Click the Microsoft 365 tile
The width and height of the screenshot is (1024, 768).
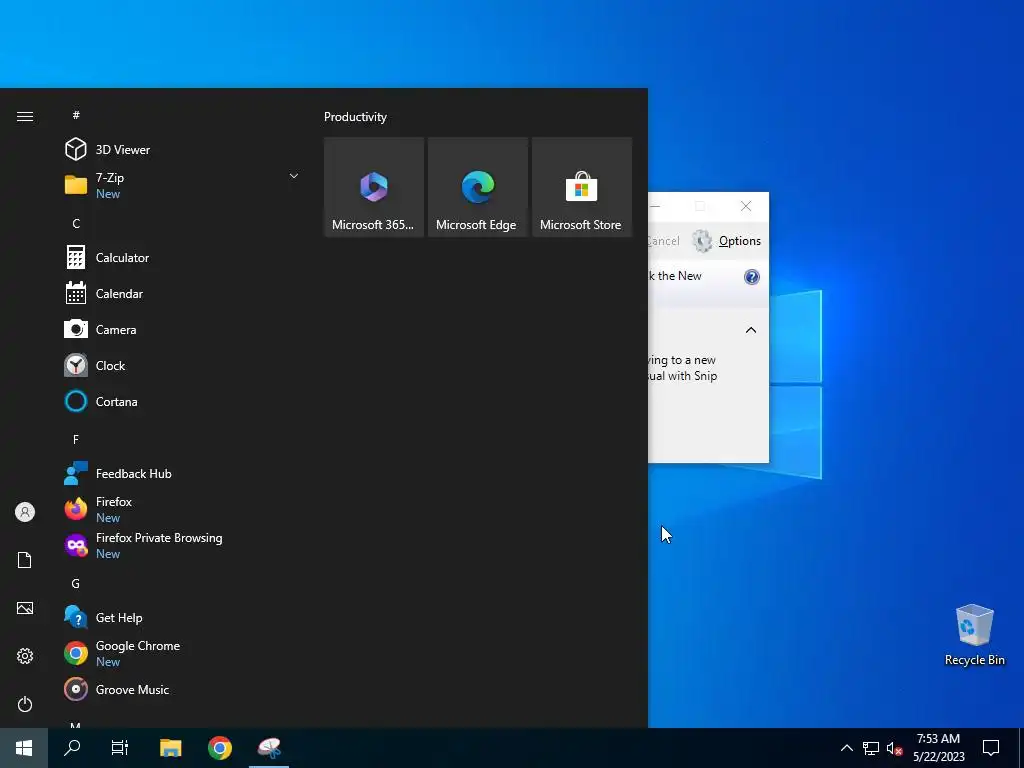[374, 187]
